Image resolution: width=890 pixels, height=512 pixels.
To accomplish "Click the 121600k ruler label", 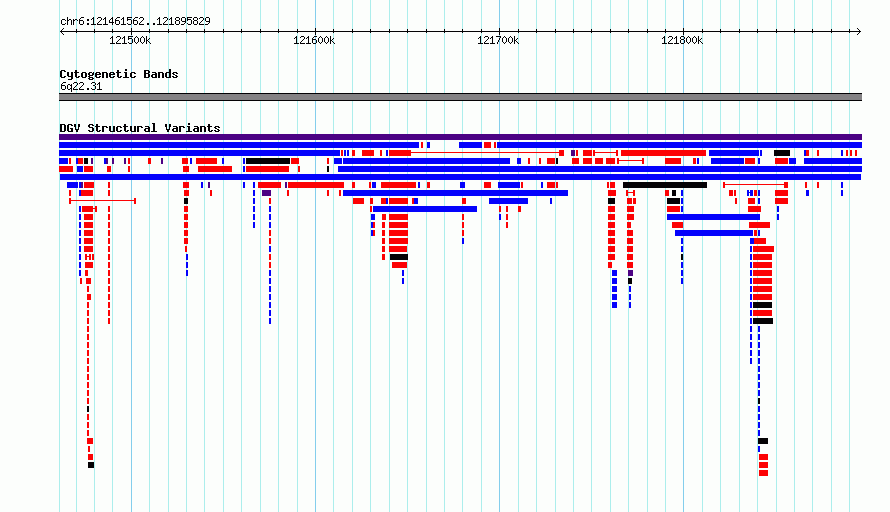I will (x=314, y=40).
